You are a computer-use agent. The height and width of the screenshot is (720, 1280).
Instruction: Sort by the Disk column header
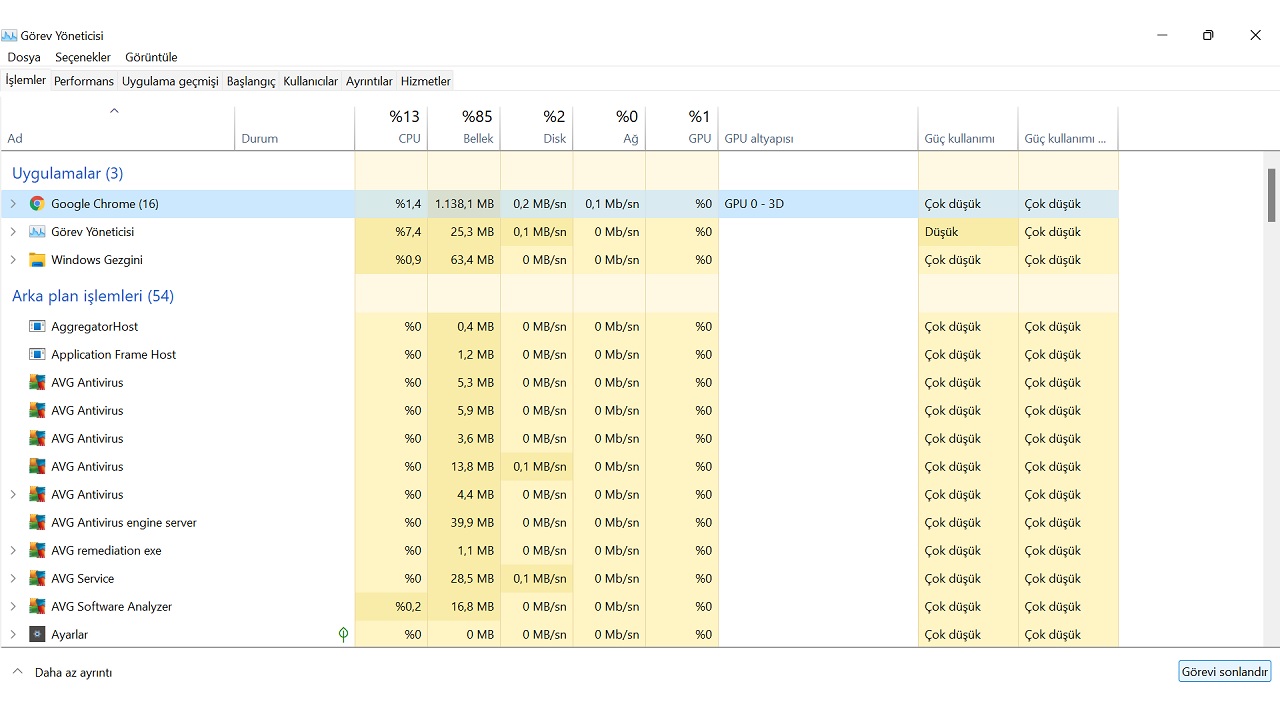click(x=537, y=128)
